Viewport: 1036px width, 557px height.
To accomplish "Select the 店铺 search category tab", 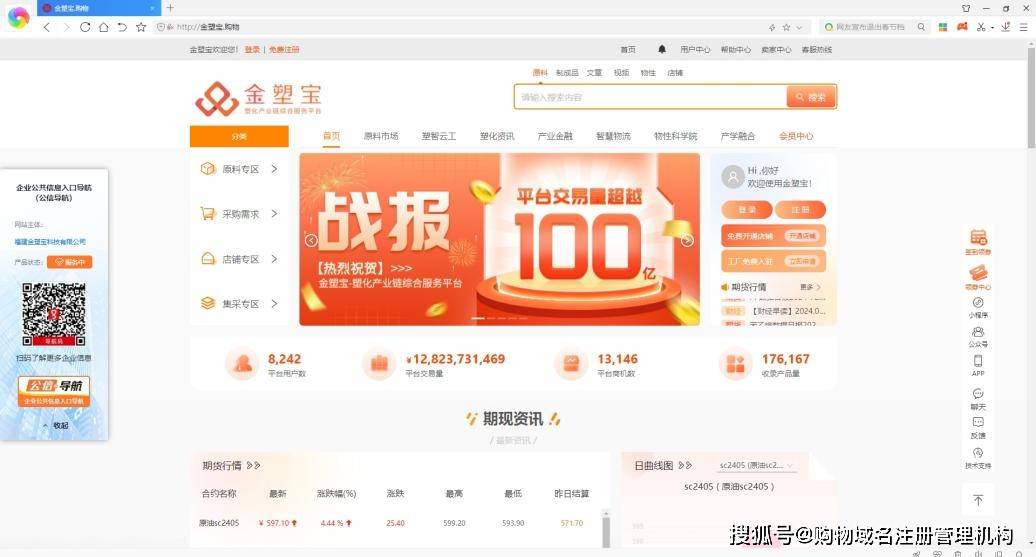I will click(675, 73).
